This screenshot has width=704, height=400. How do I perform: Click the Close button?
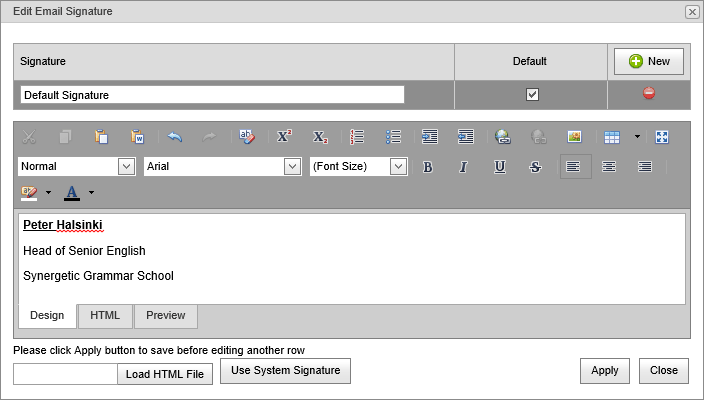tap(664, 371)
